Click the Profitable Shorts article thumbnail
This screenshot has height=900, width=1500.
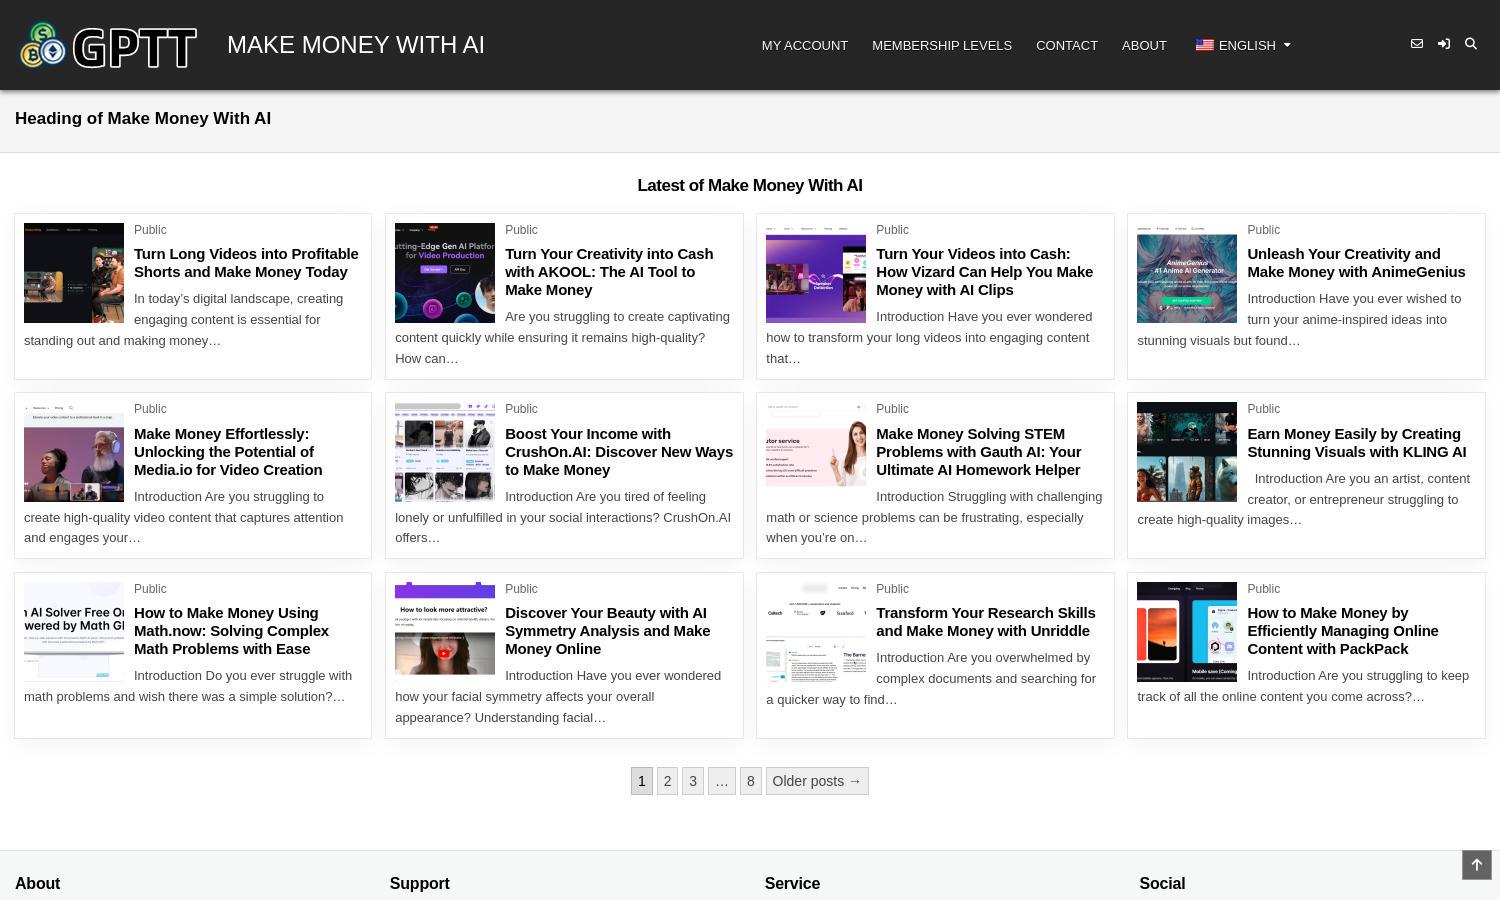pyautogui.click(x=74, y=273)
